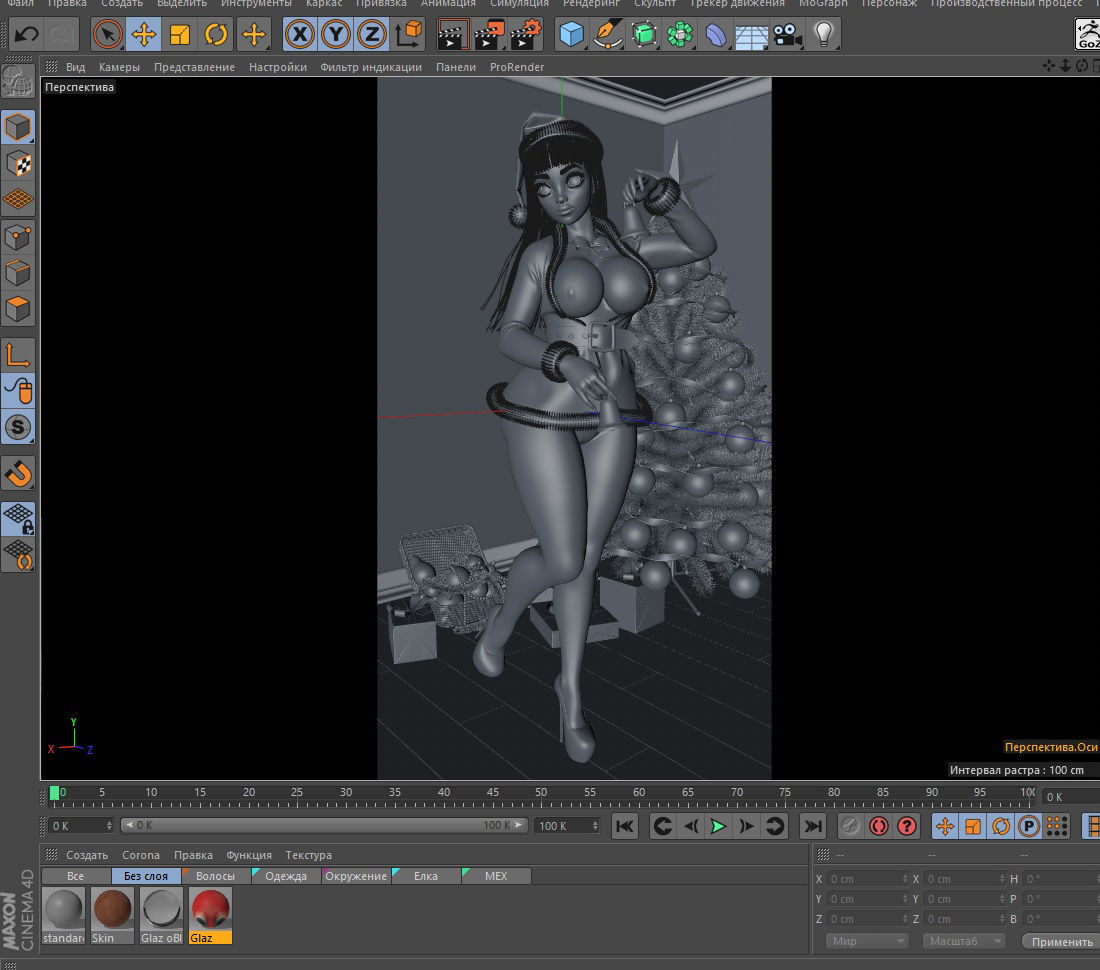Select the Окружение material layer tab

(x=356, y=876)
